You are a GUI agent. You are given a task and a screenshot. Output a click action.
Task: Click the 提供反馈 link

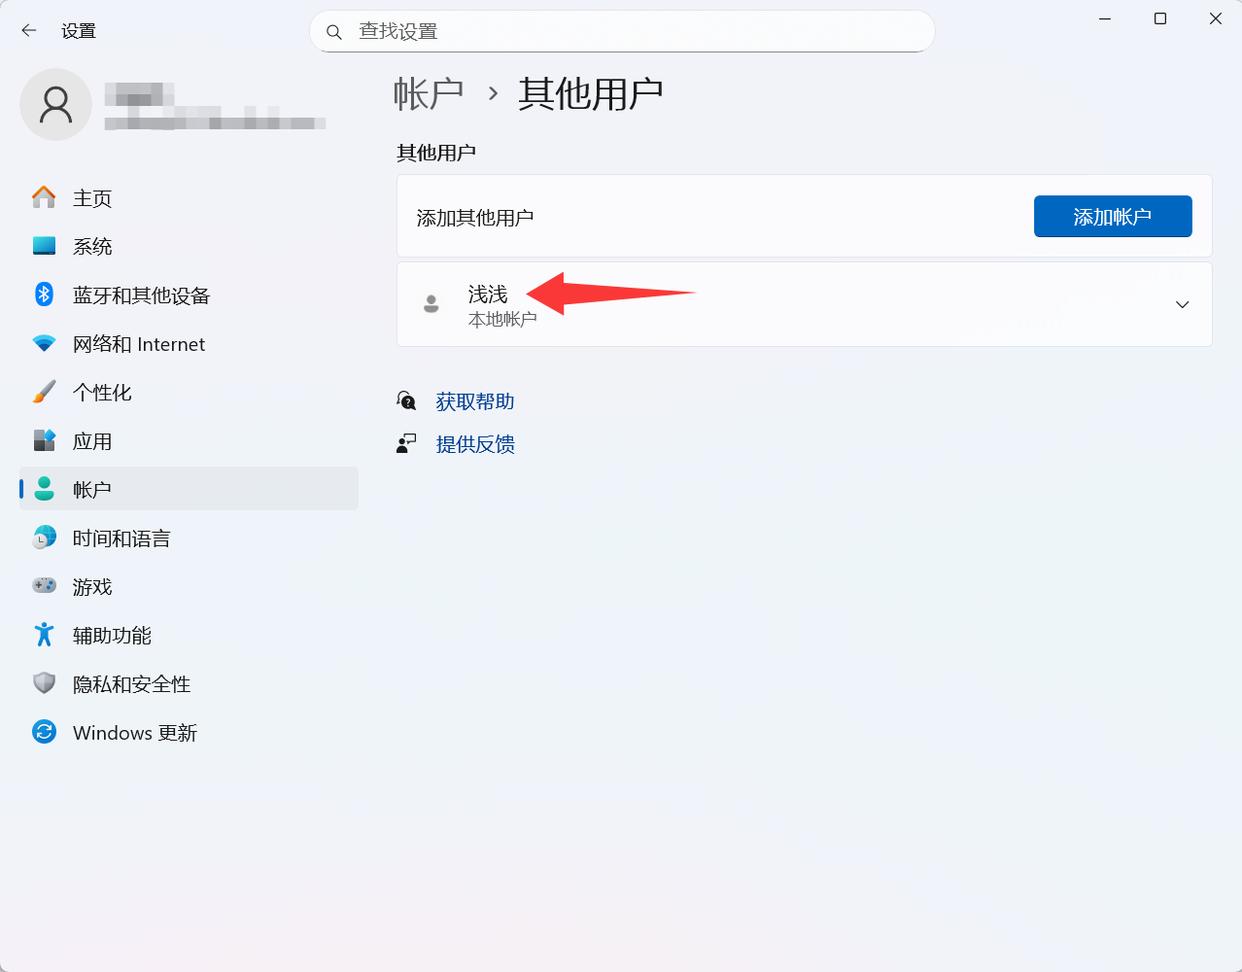coord(475,445)
